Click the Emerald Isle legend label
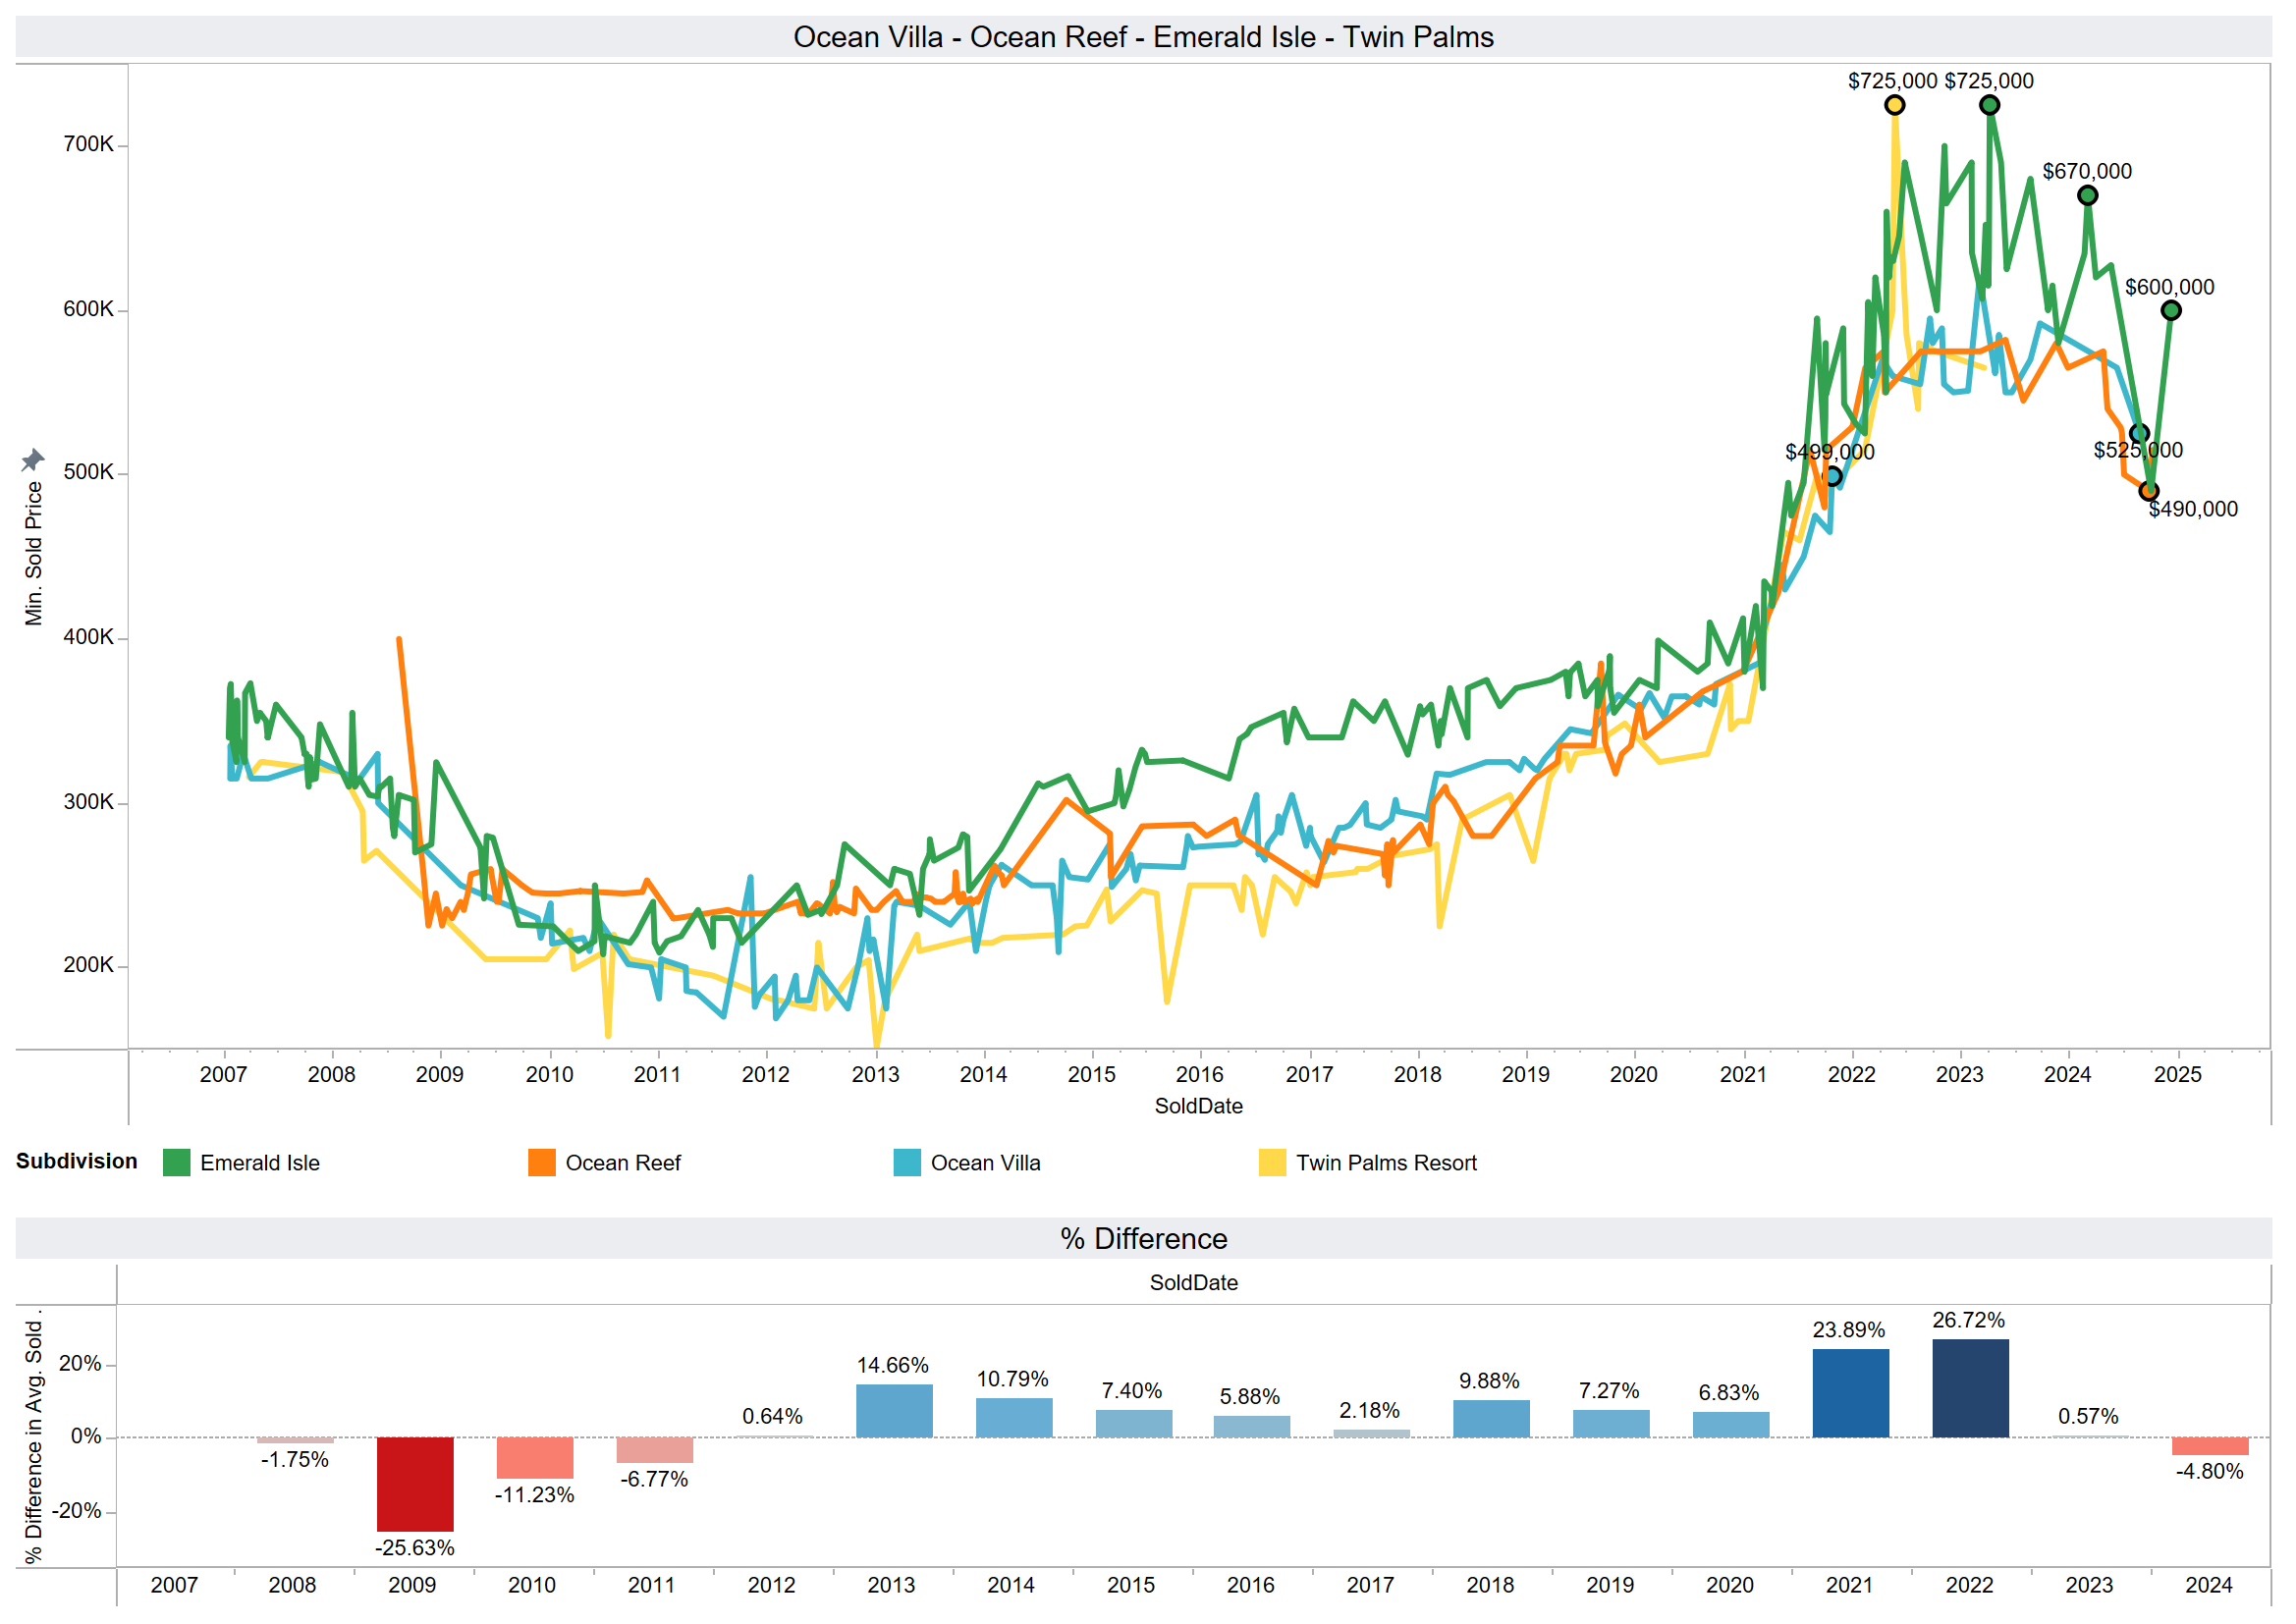Image resolution: width=2296 pixels, height=1624 pixels. pyautogui.click(x=260, y=1163)
